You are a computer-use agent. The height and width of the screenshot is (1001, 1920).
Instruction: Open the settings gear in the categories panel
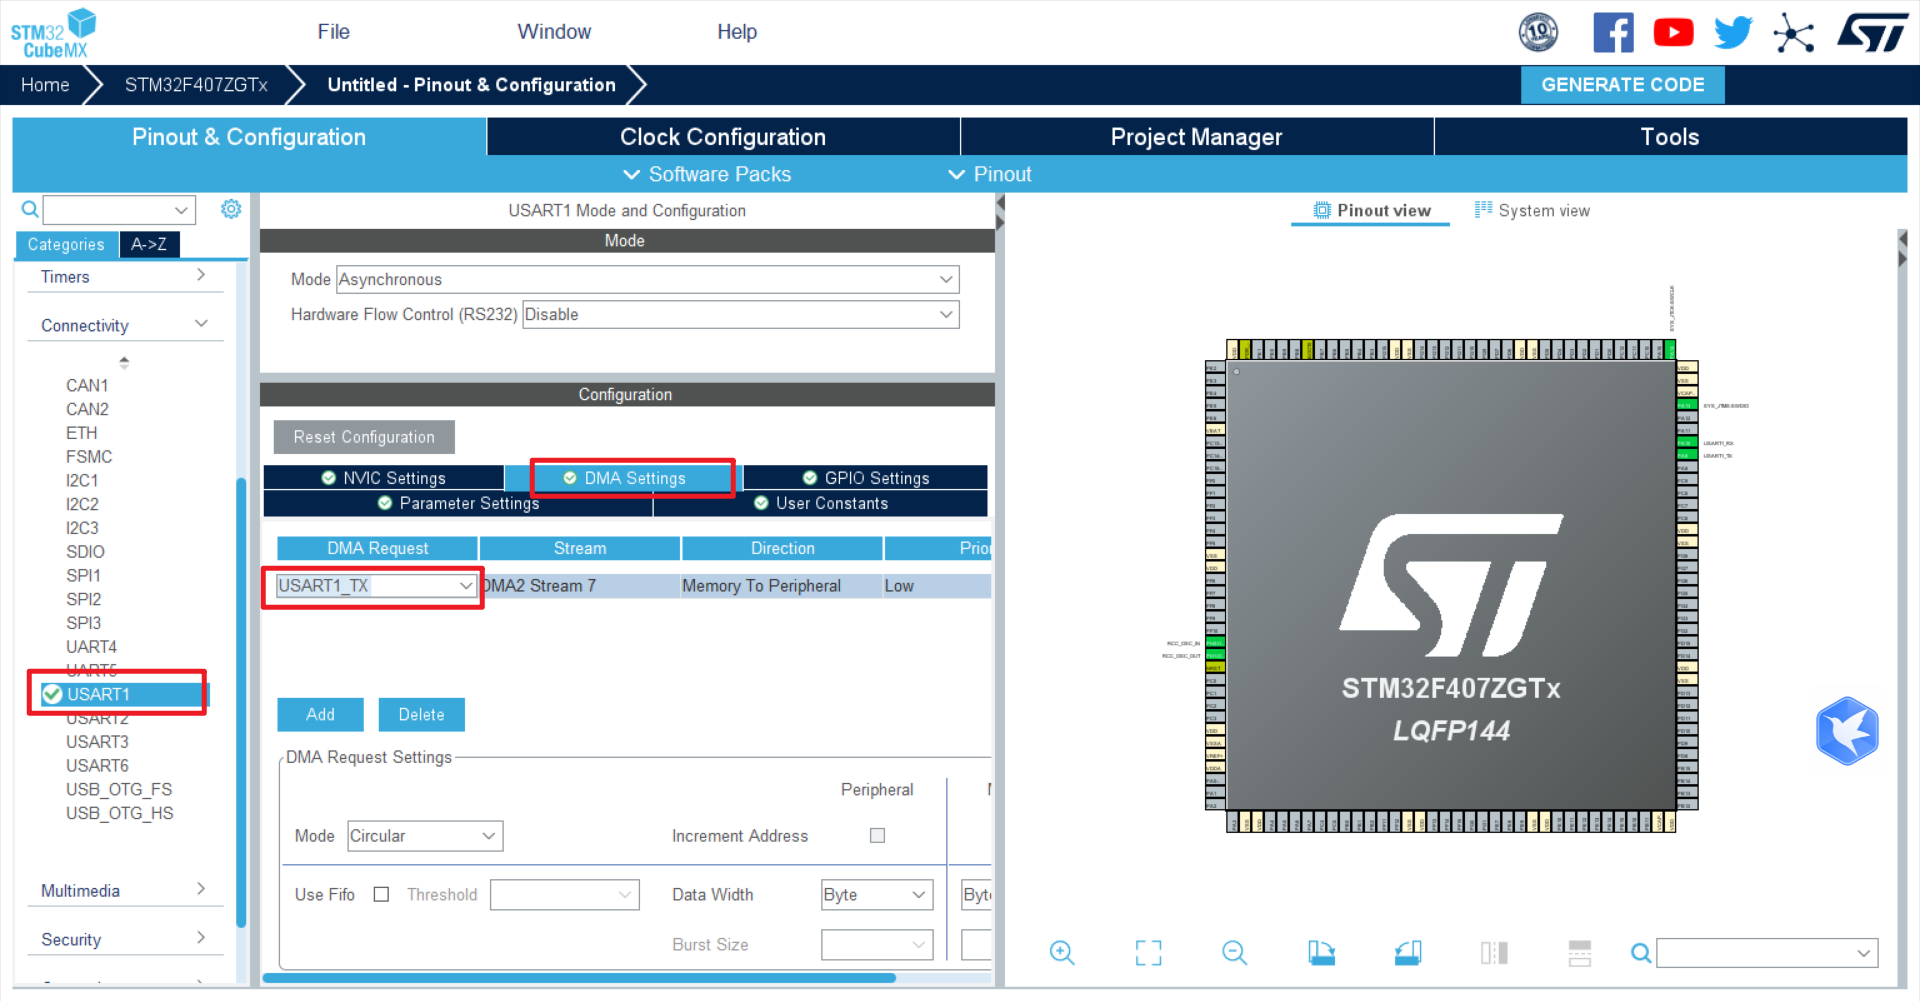pyautogui.click(x=231, y=209)
